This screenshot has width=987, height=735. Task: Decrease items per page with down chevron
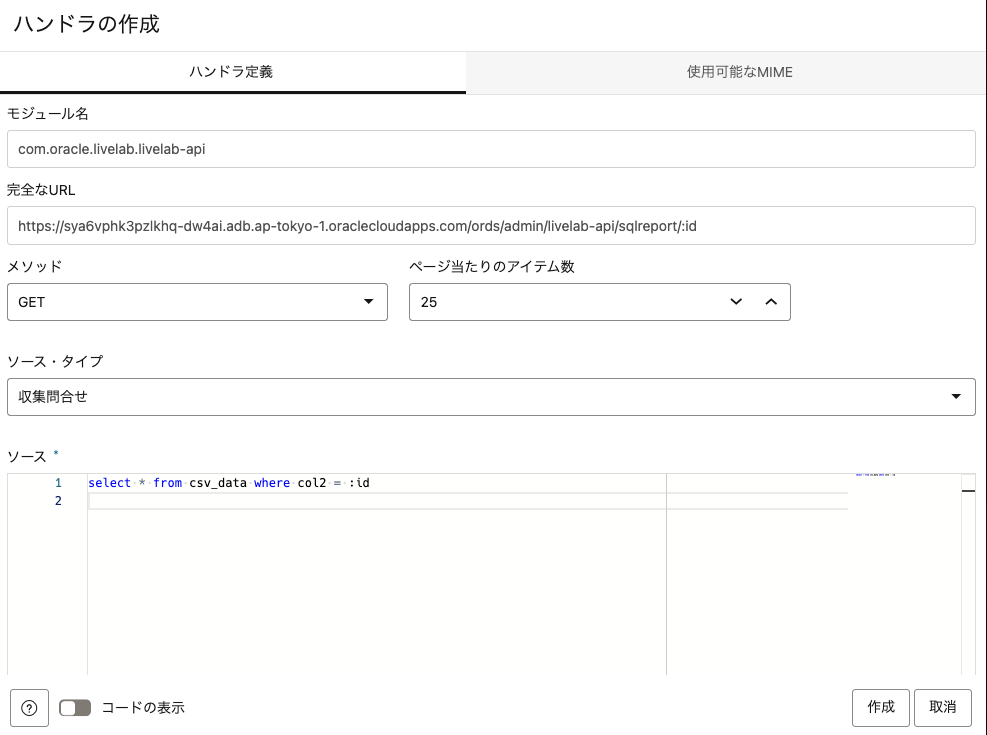(736, 302)
